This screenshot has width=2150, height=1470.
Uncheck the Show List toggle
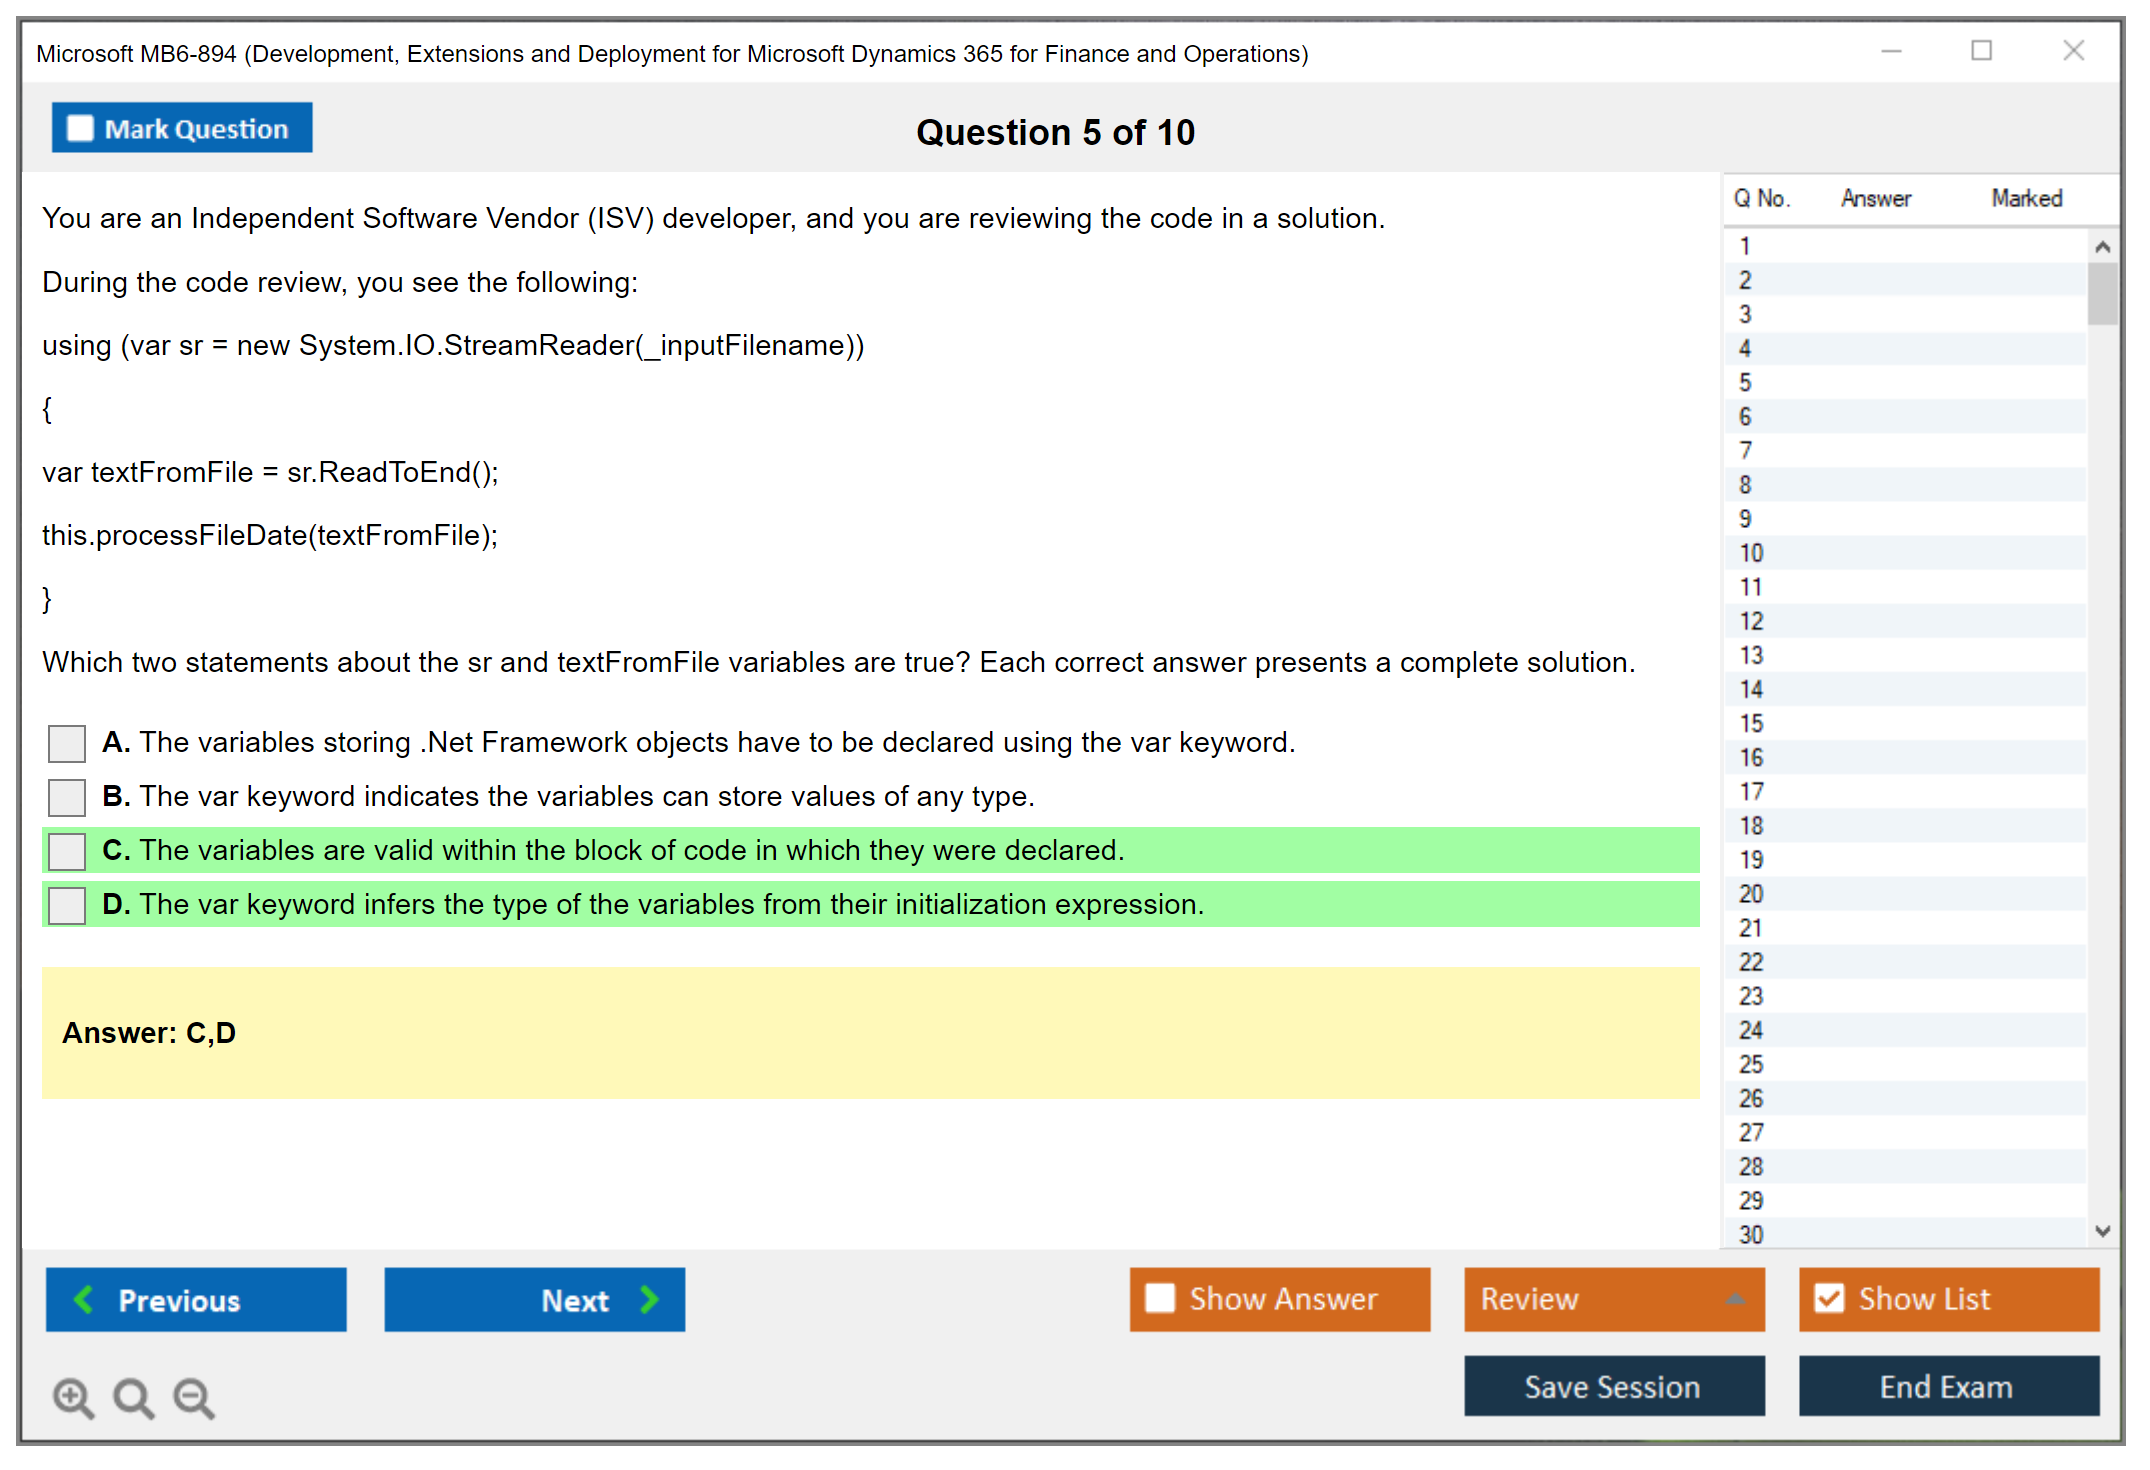(x=1829, y=1298)
